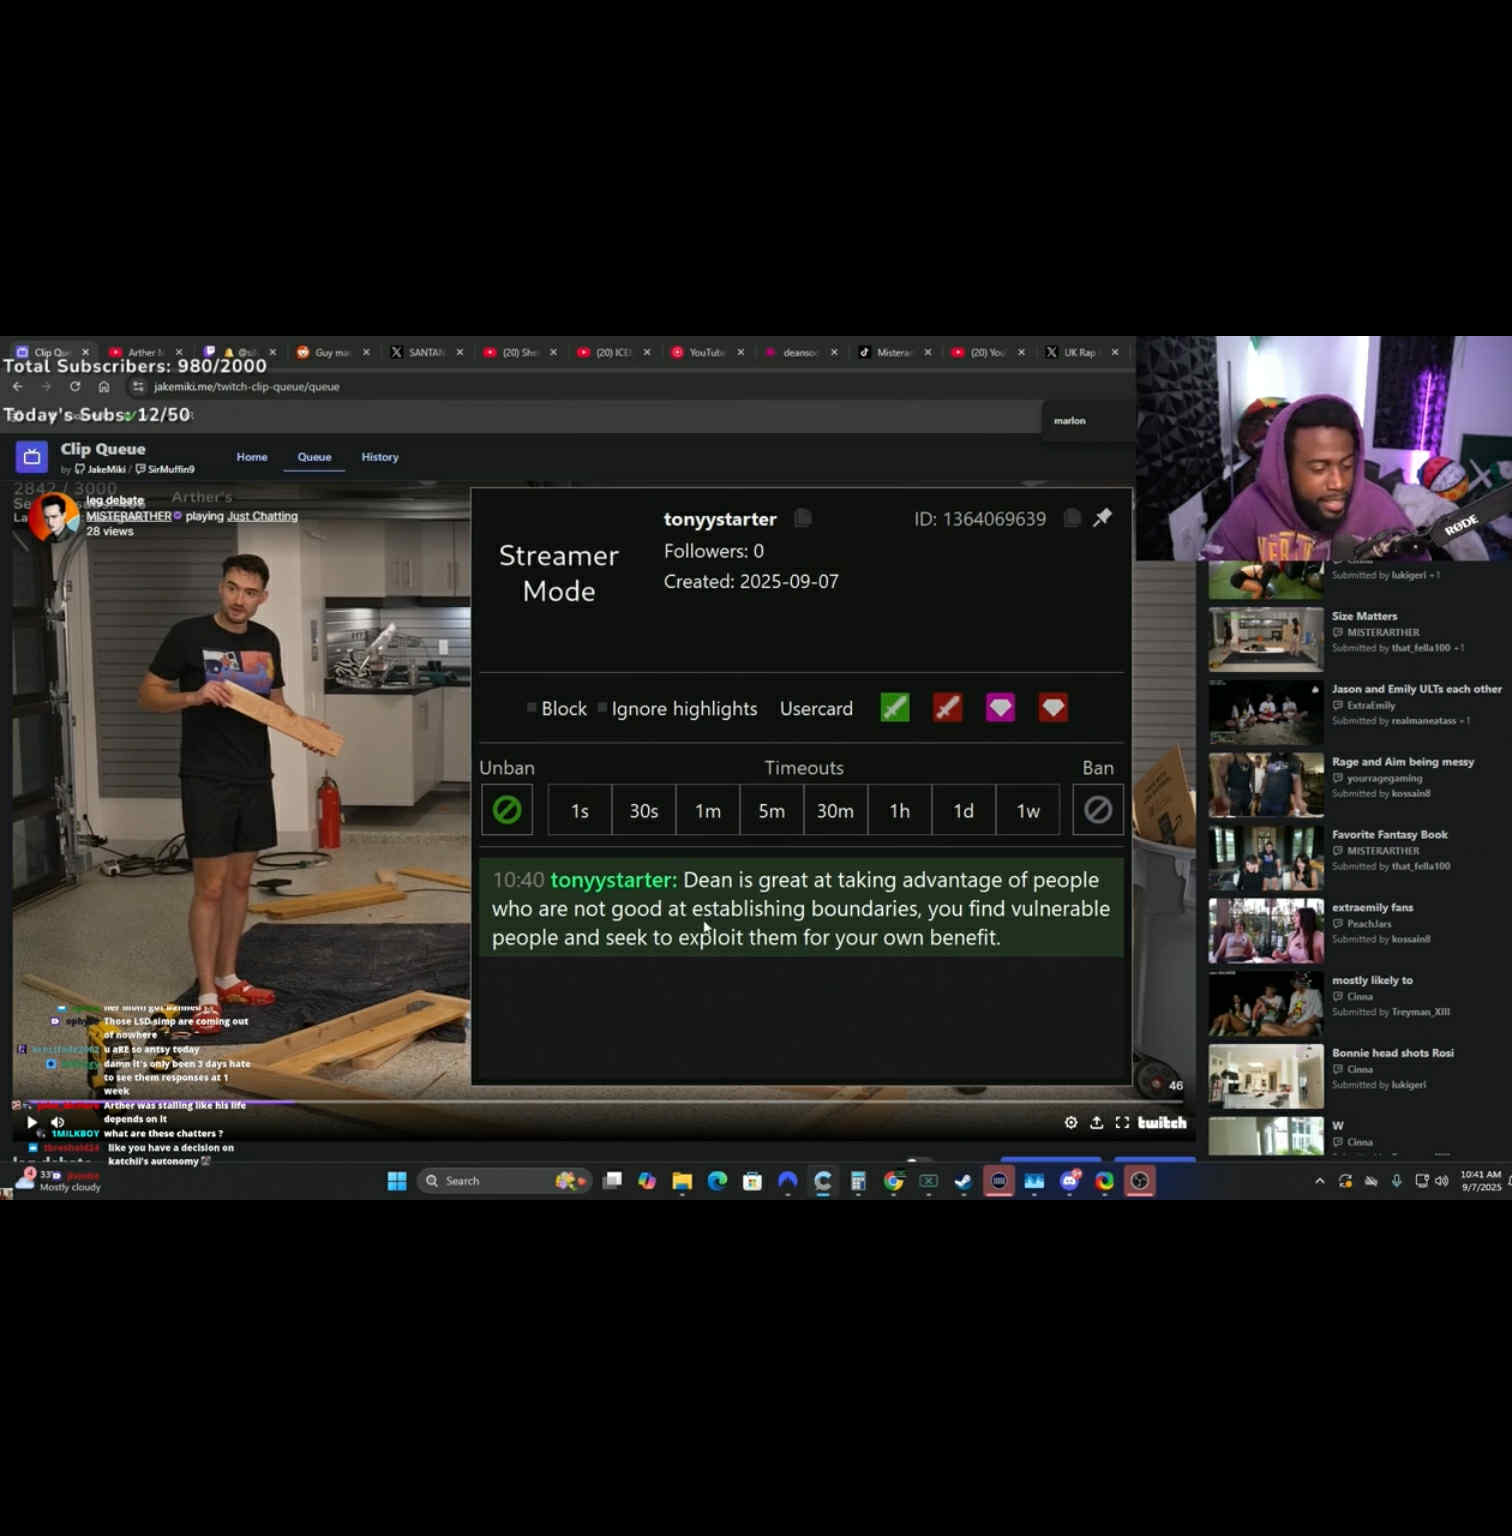Open Google Chrome from the taskbar

coord(893,1181)
